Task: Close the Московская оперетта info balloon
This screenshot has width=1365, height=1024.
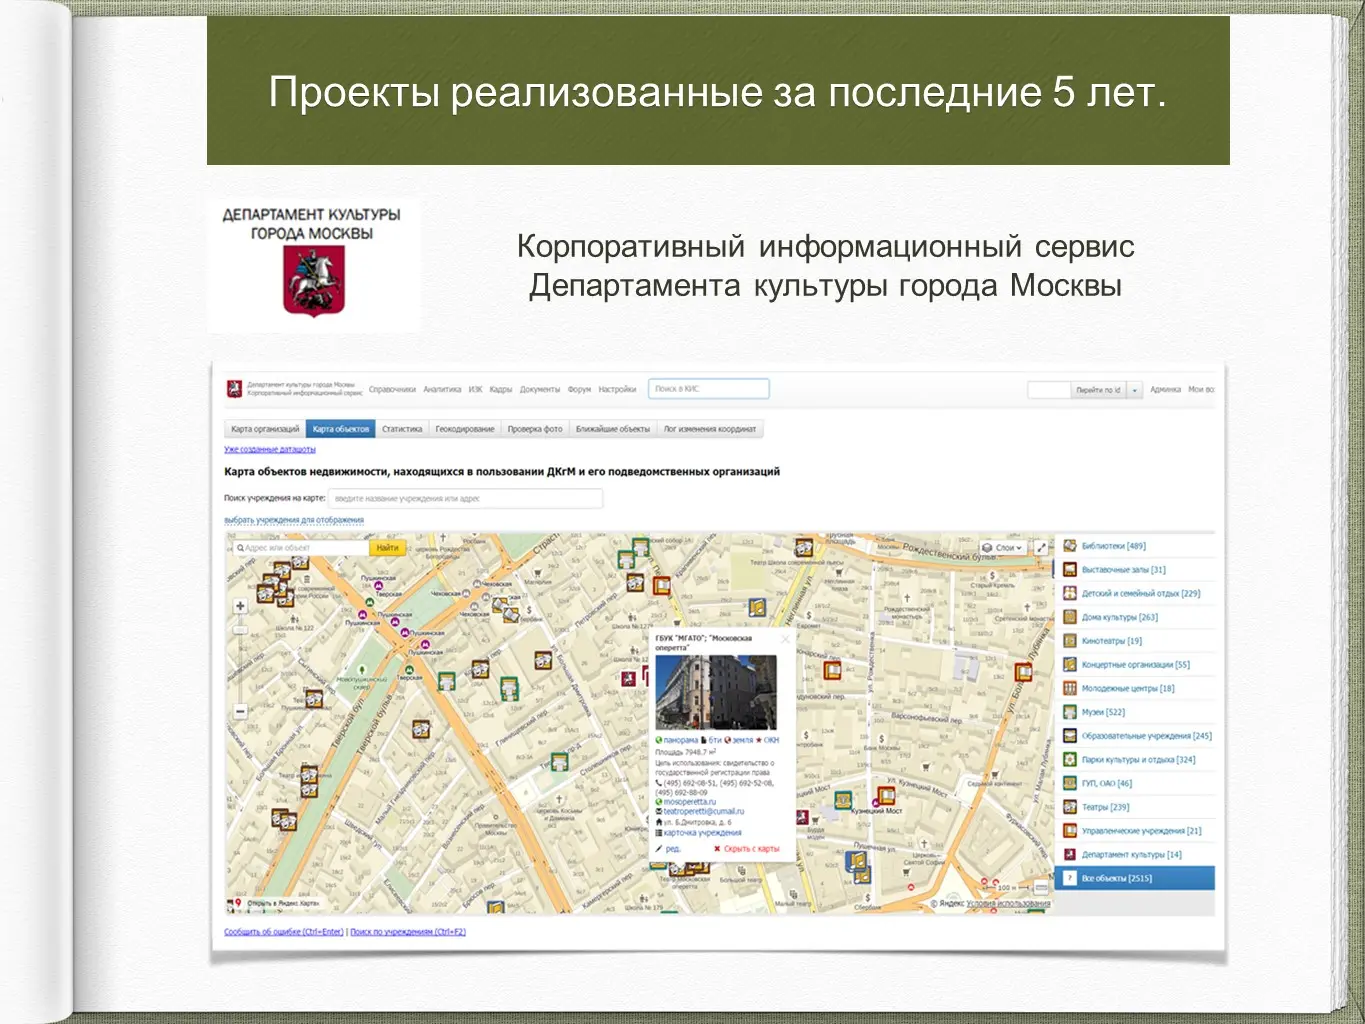Action: point(785,639)
